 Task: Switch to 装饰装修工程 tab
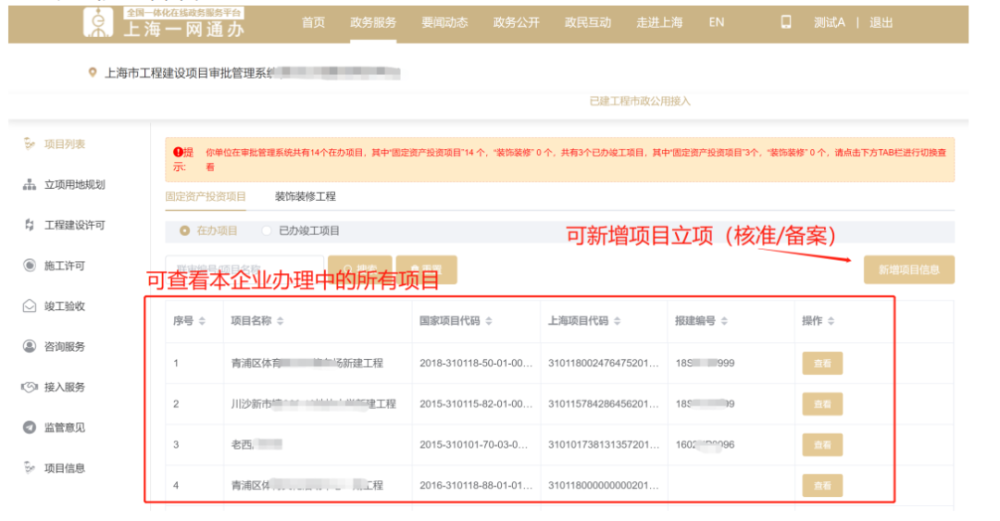[x=305, y=196]
